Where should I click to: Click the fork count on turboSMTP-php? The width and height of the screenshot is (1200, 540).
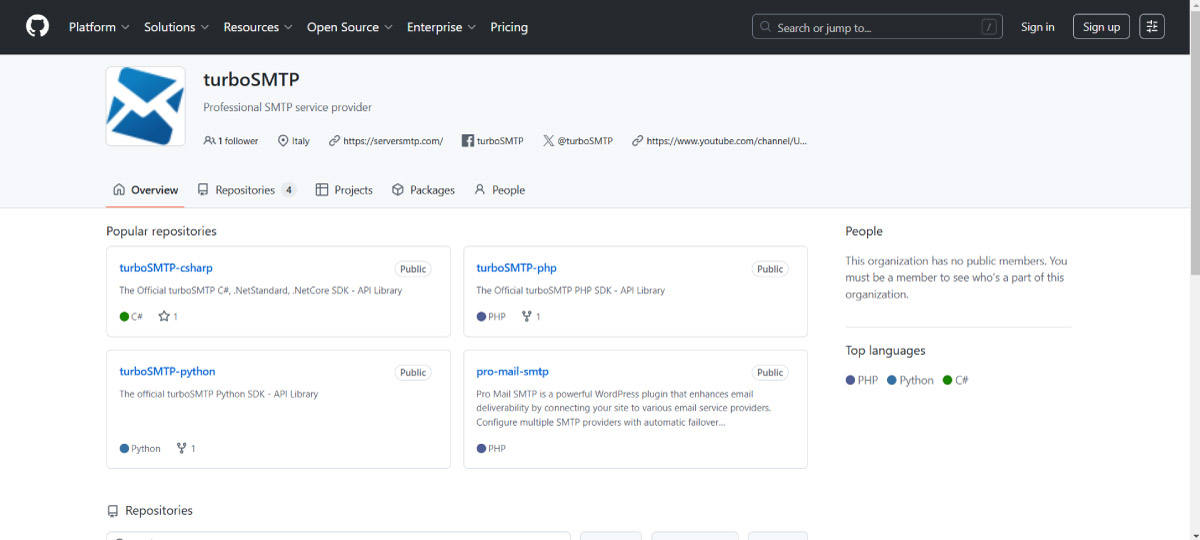[x=531, y=317]
